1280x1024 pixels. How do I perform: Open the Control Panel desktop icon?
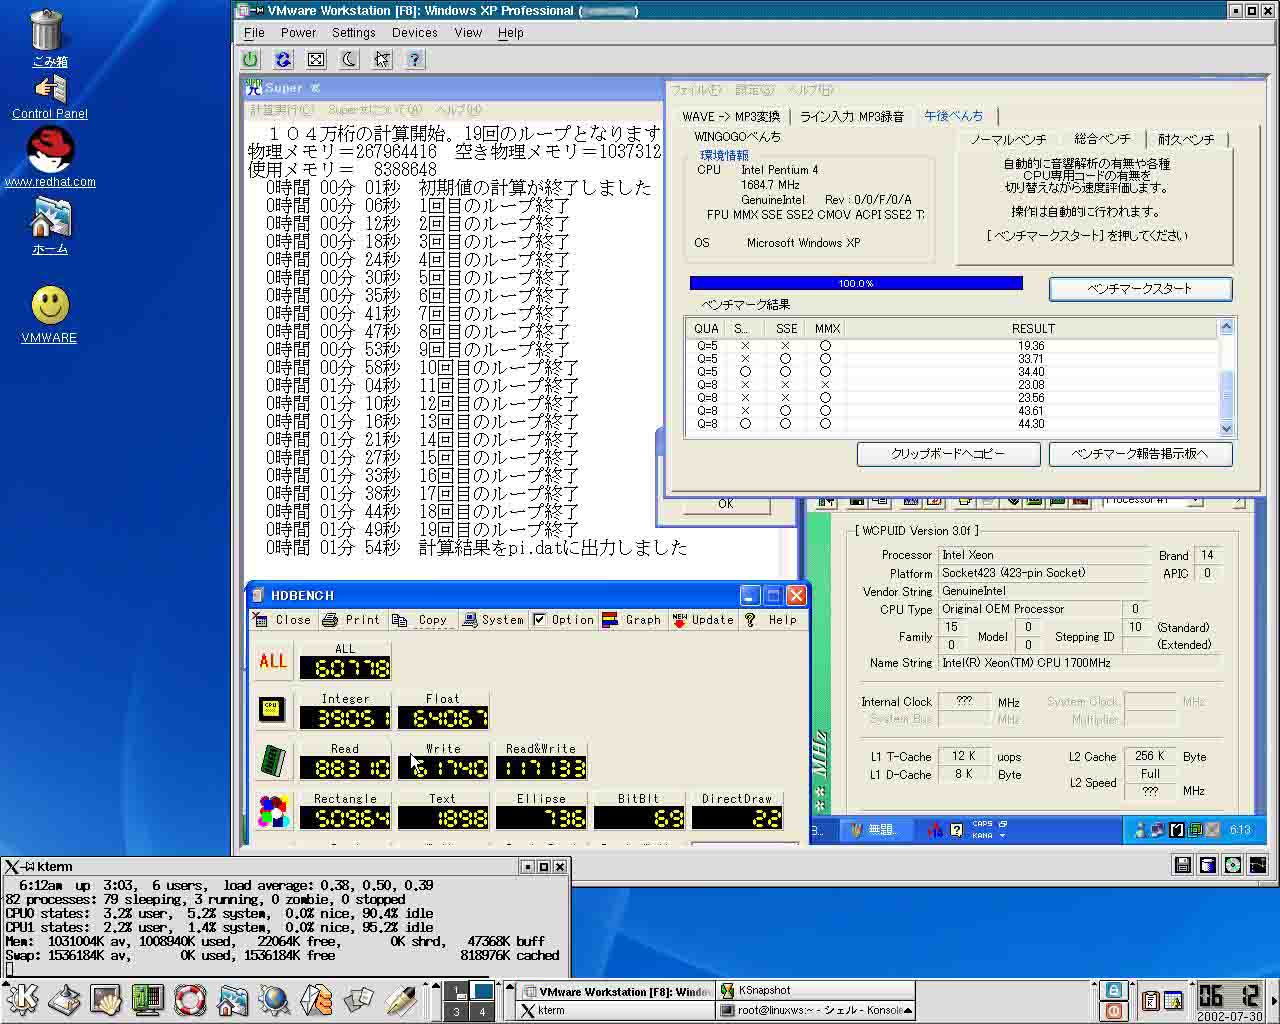point(50,97)
